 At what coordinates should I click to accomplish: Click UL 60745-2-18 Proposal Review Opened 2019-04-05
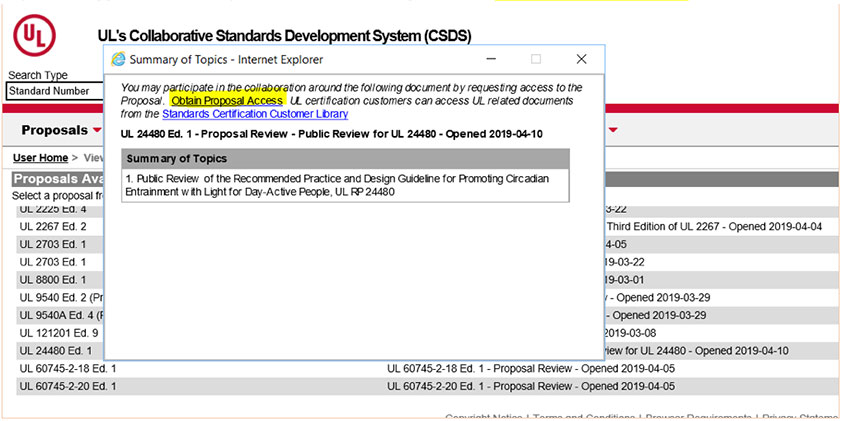point(531,369)
